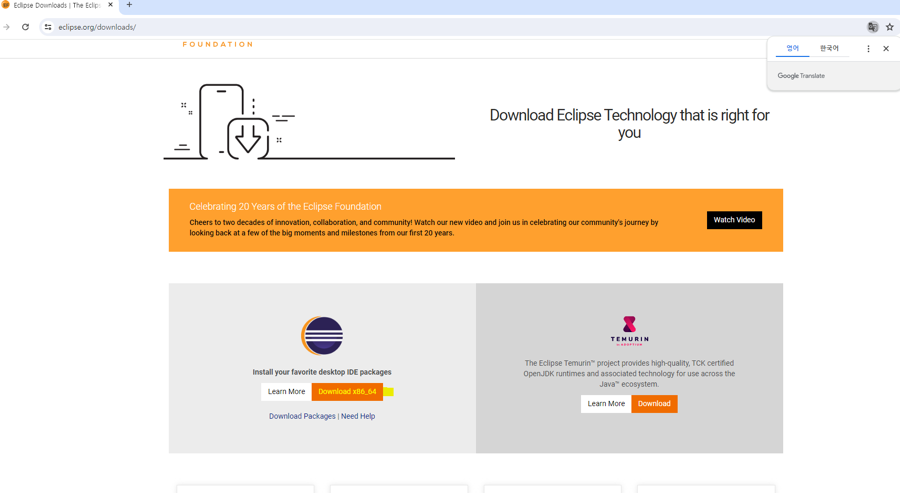Click the Watch Video button

tap(734, 220)
